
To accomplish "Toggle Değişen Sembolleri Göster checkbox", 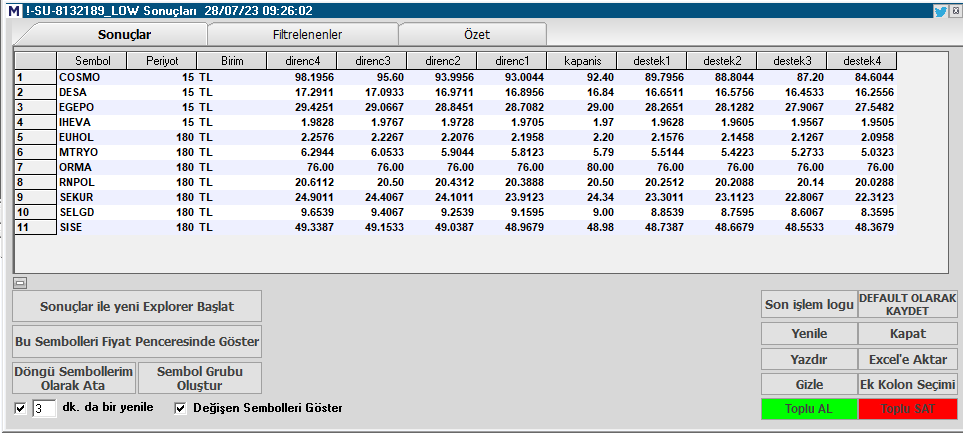I will pos(181,408).
